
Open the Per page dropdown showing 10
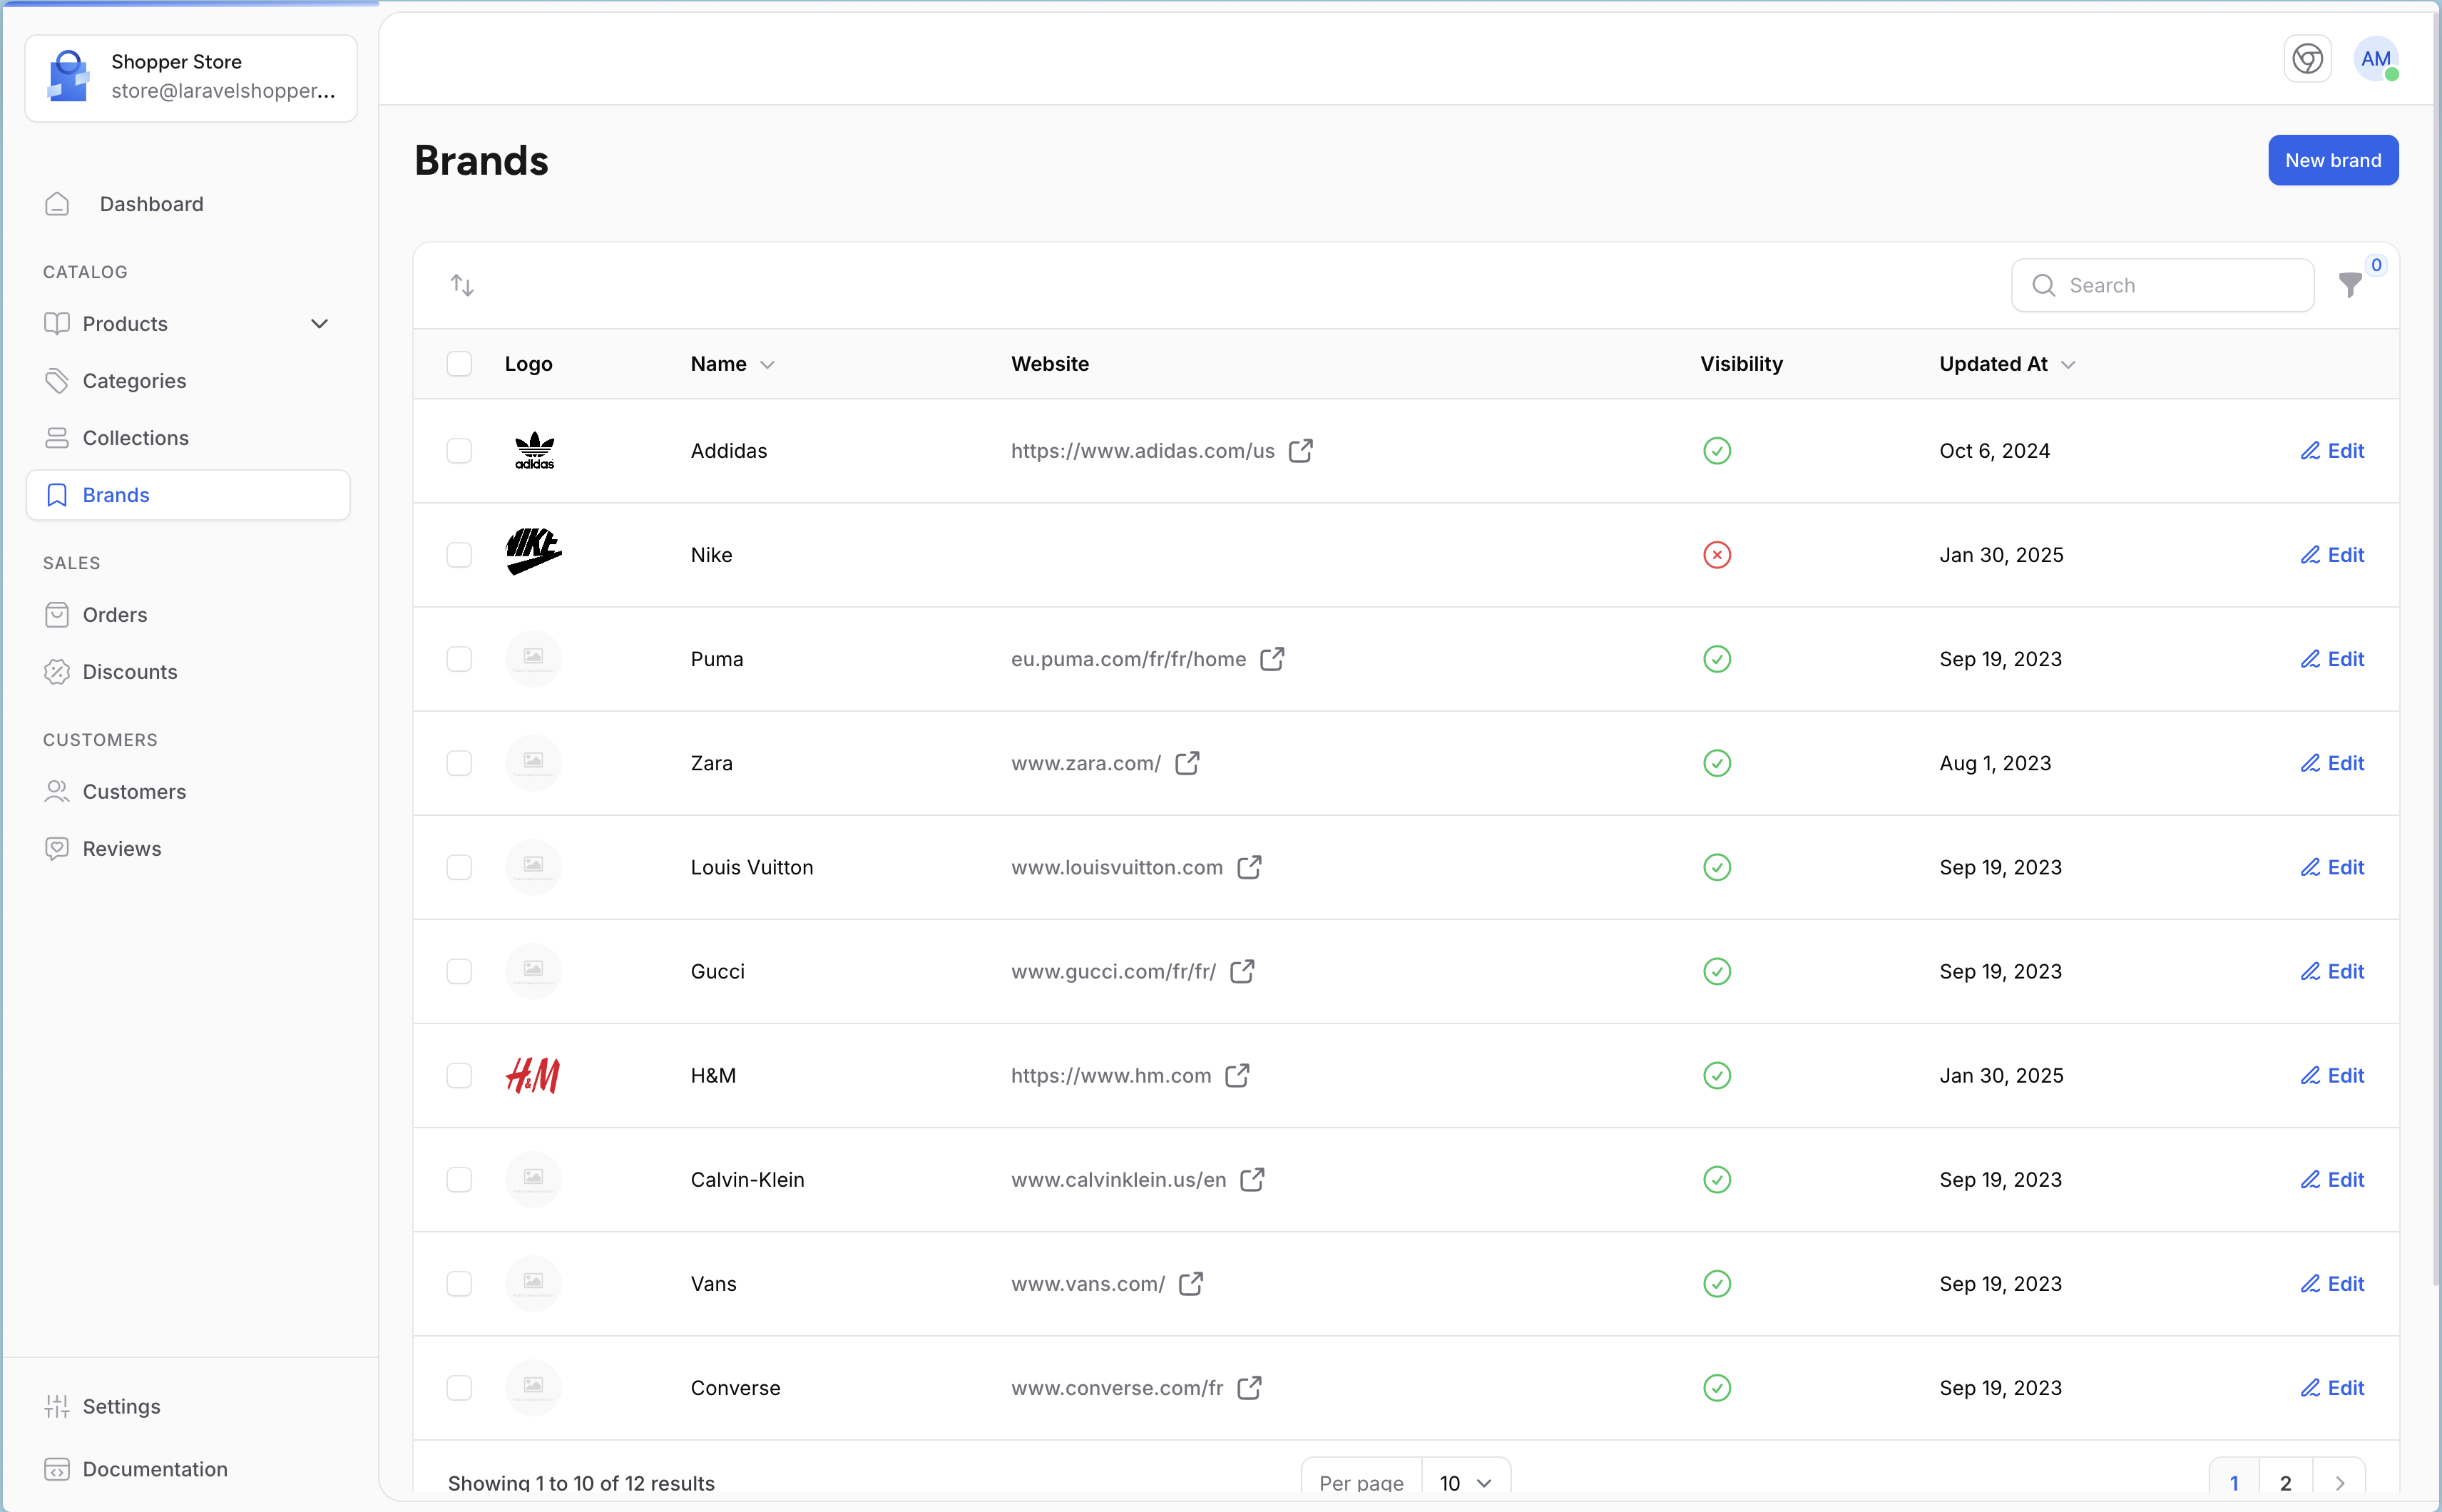click(1465, 1482)
